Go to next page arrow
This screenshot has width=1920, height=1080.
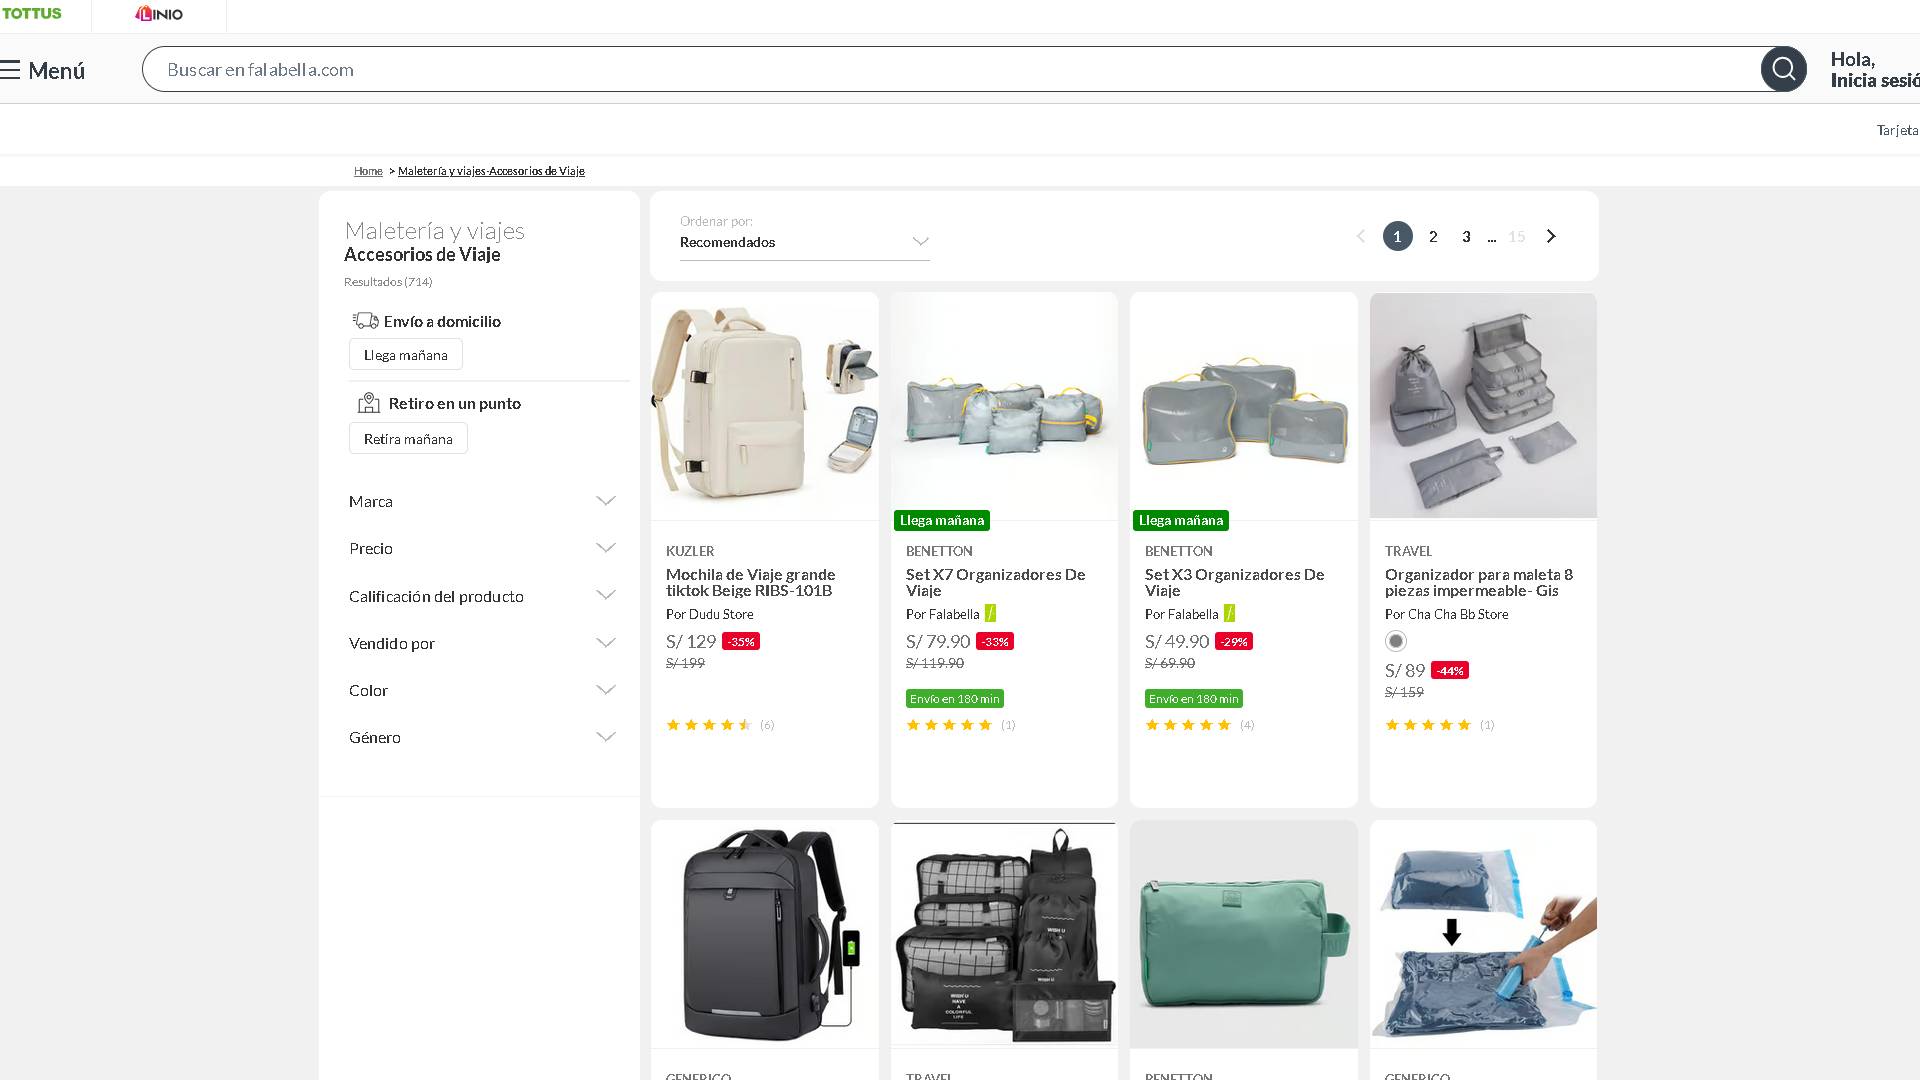(x=1551, y=236)
